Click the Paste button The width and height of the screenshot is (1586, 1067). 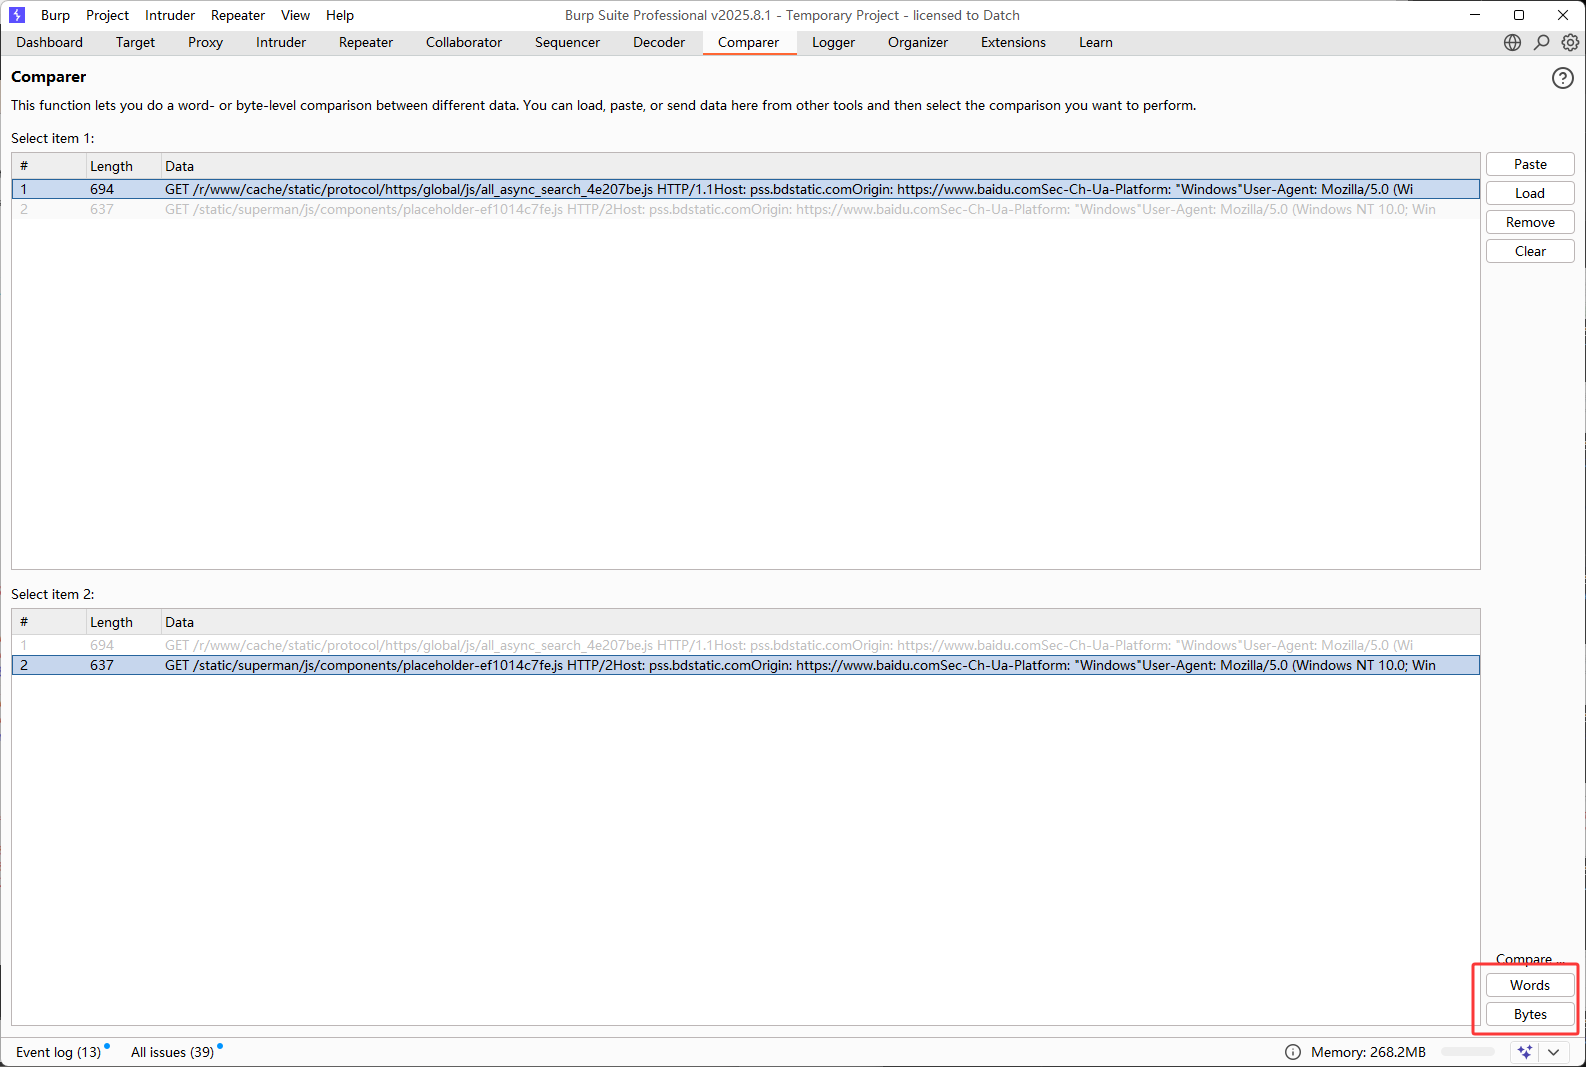point(1530,164)
